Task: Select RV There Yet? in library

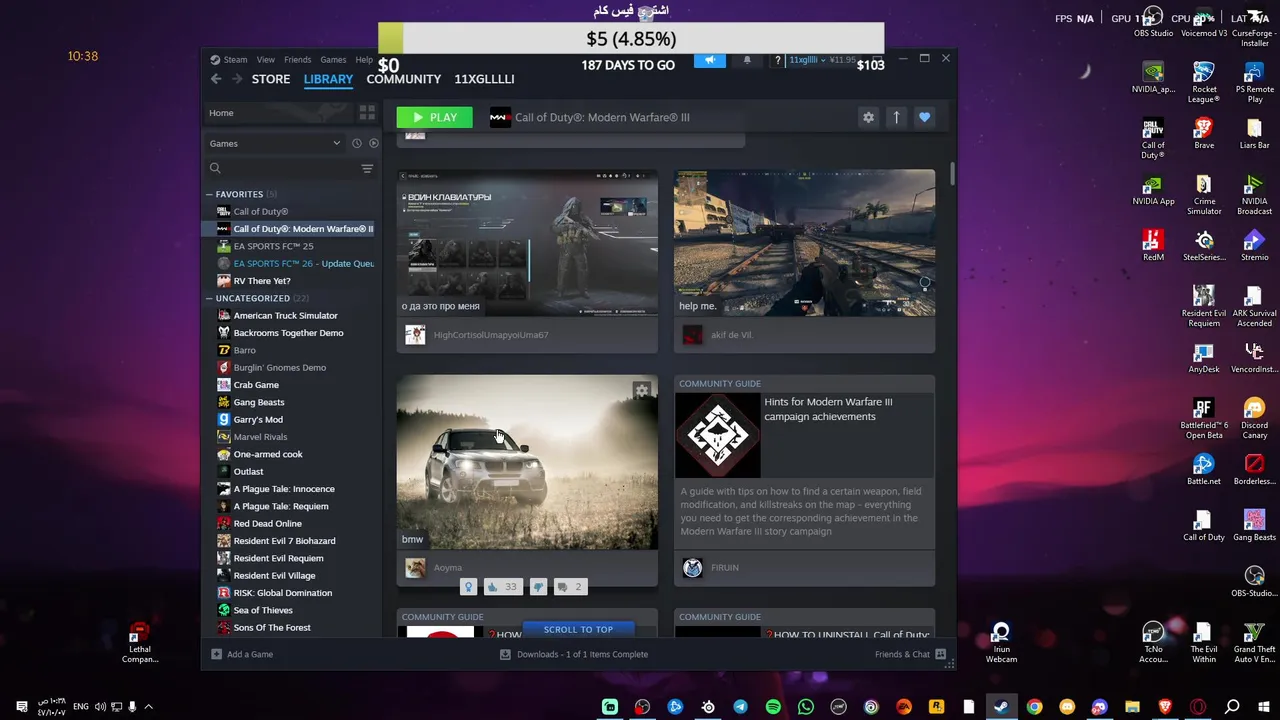Action: [261, 281]
